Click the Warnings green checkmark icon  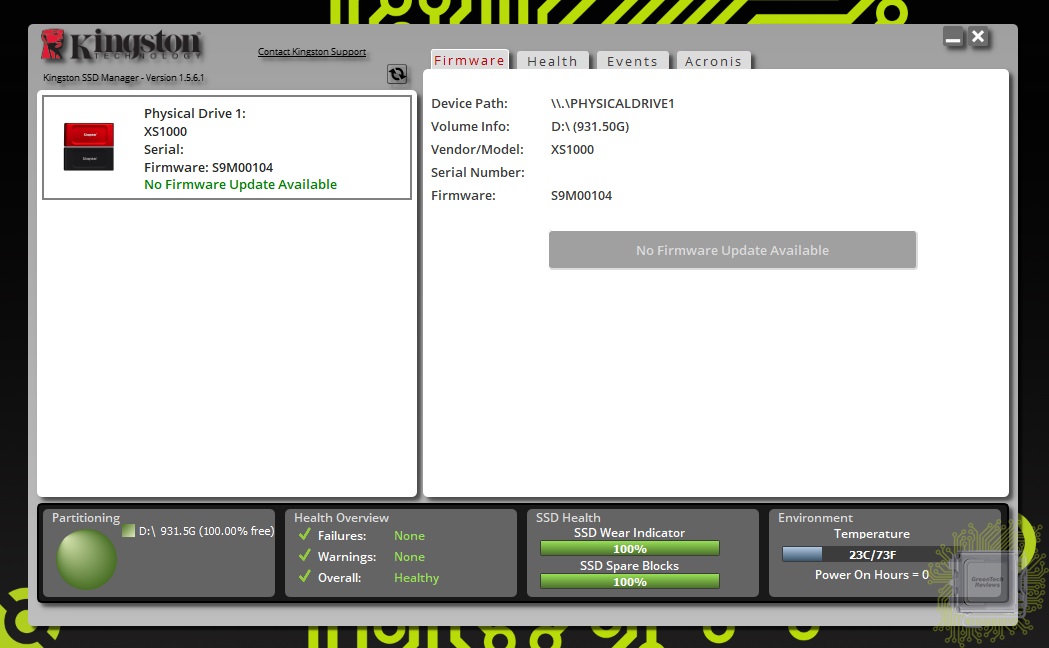[305, 556]
